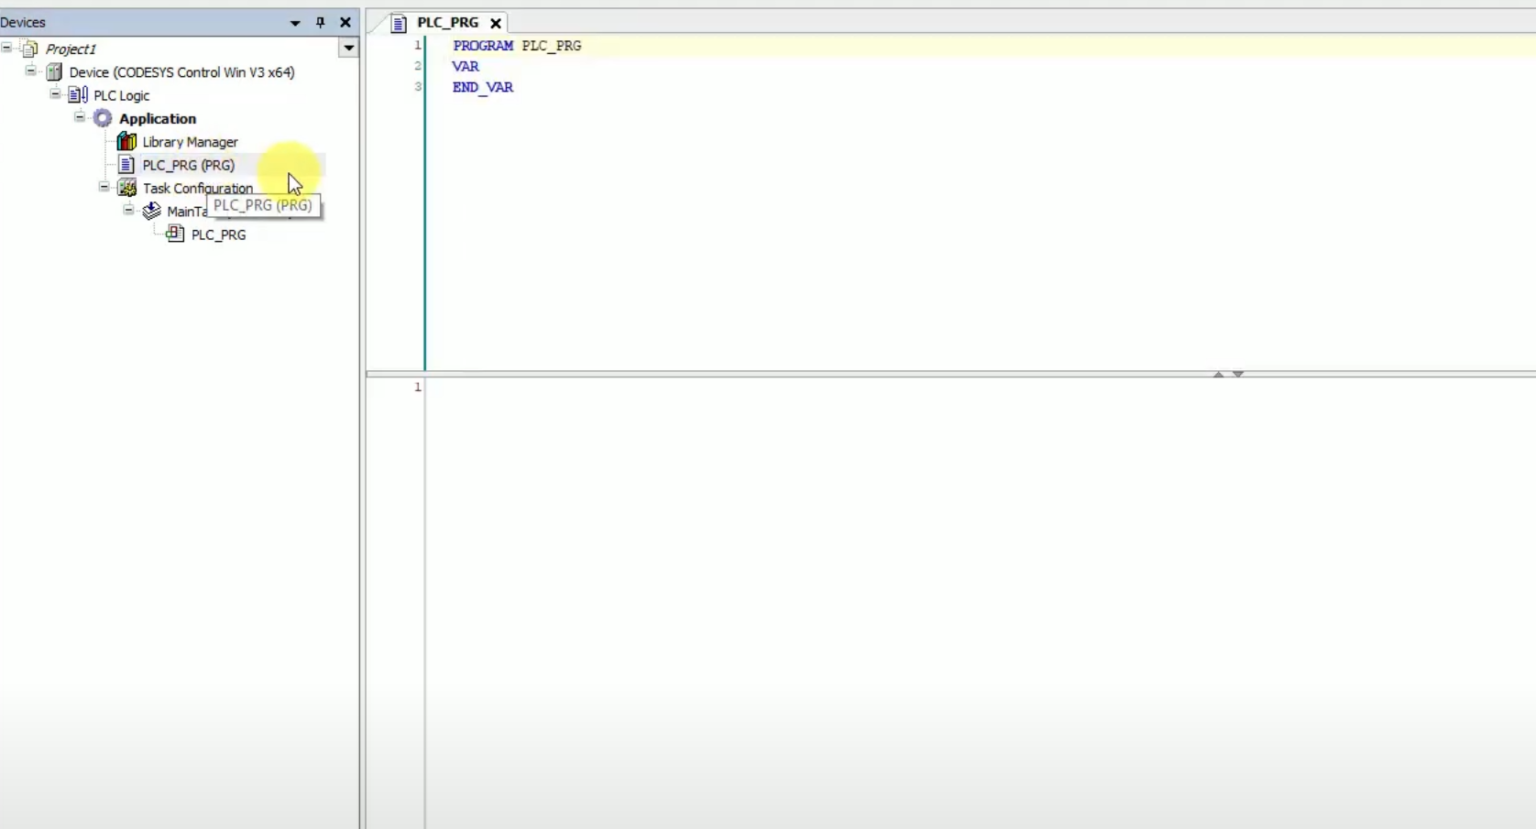Image resolution: width=1536 pixels, height=829 pixels.
Task: Click the Project1 root node icon
Action: coord(30,49)
